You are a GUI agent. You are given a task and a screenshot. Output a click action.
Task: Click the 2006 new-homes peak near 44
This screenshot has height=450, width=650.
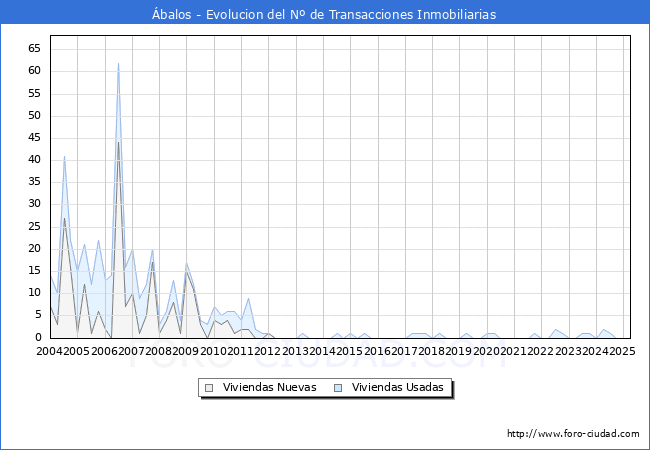pyautogui.click(x=118, y=143)
